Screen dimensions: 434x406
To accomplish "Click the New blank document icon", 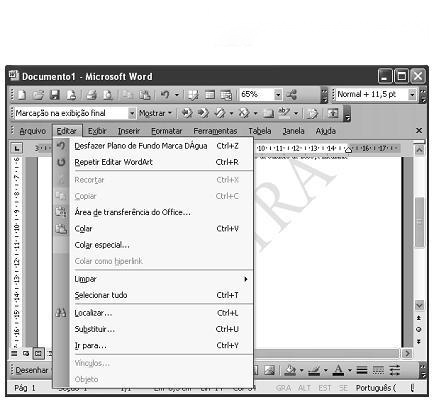I will [22, 95].
